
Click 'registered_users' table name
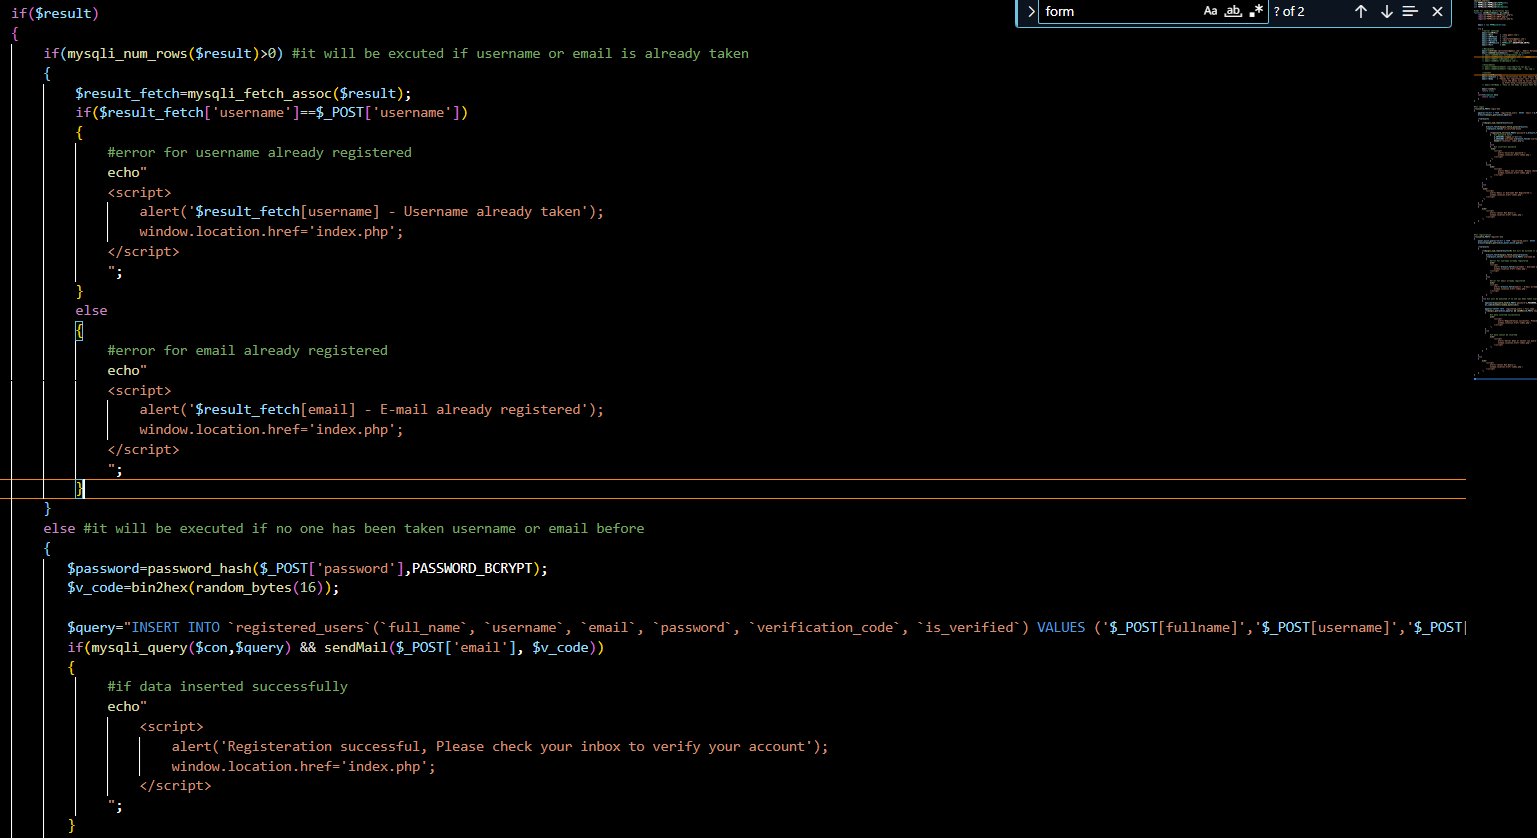(x=300, y=627)
